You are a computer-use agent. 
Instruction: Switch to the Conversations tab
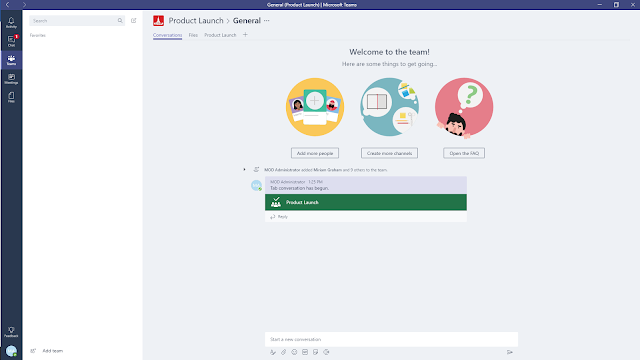pos(167,35)
